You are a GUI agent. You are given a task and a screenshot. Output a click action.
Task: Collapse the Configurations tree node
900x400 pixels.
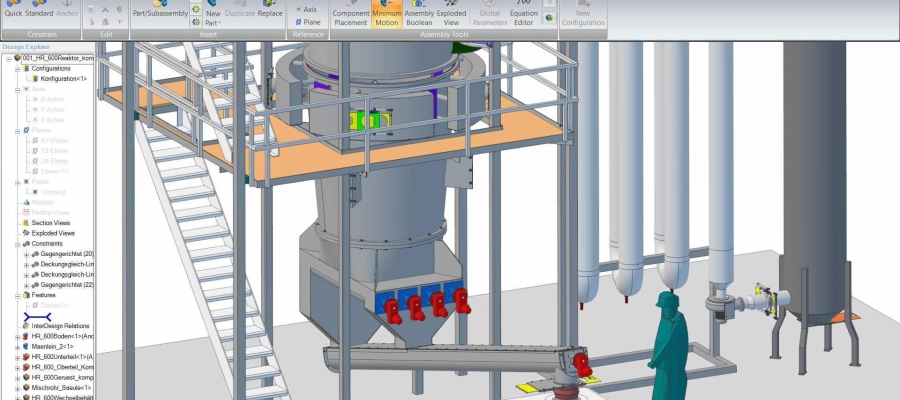coord(17,68)
